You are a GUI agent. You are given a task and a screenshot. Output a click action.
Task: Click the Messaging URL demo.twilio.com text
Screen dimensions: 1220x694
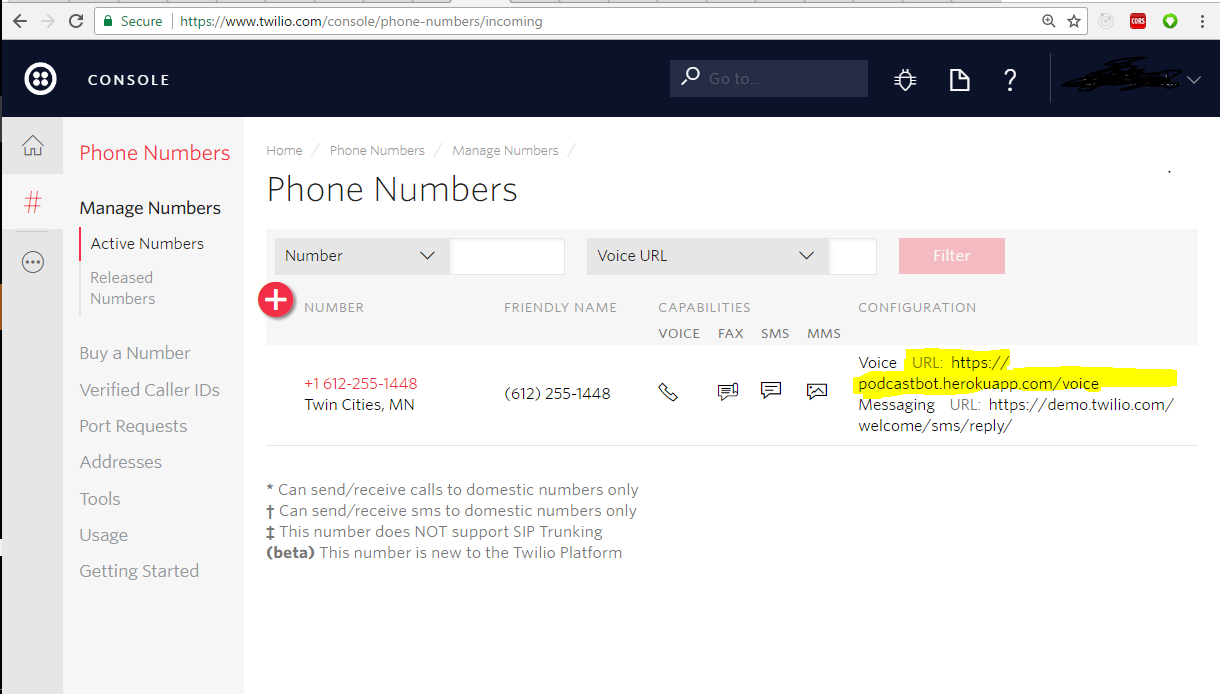click(x=1015, y=415)
